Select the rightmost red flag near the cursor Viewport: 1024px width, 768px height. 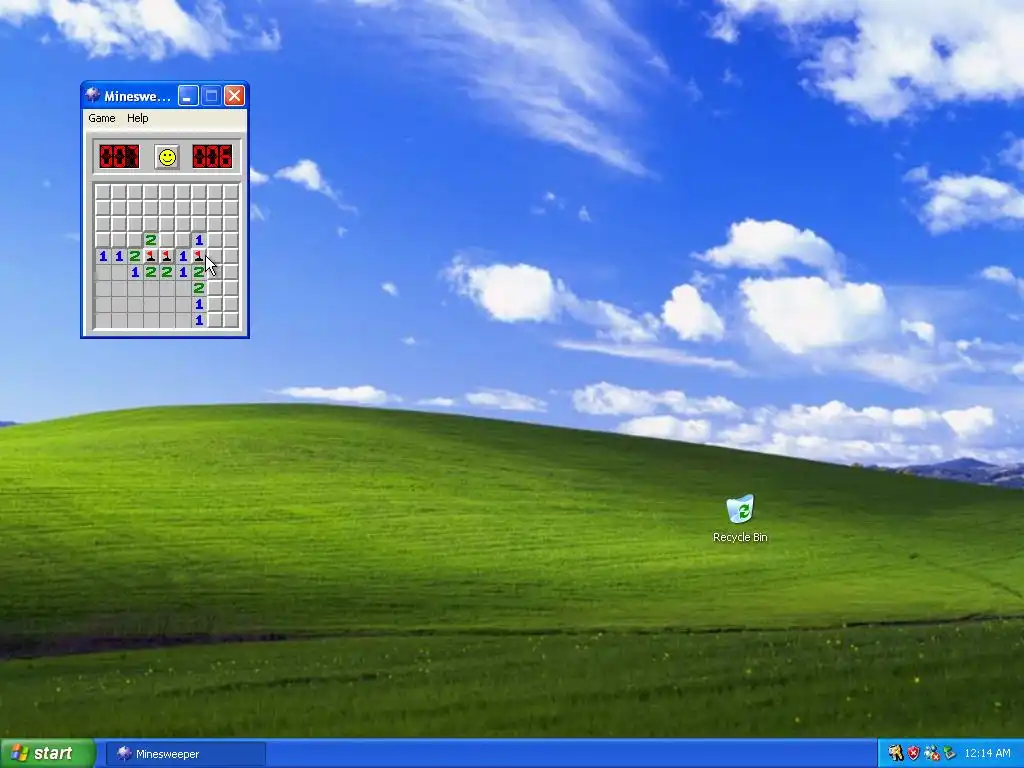pos(199,256)
